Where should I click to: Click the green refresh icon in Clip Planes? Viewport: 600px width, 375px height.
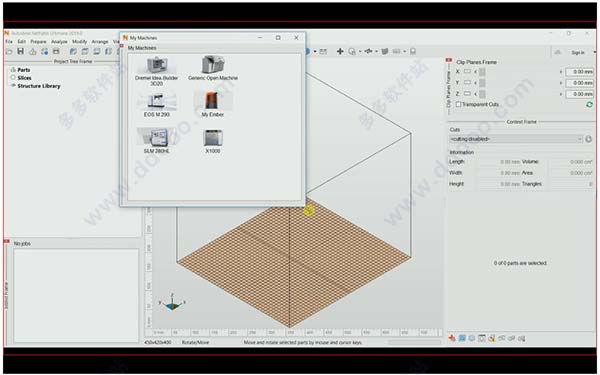point(589,104)
